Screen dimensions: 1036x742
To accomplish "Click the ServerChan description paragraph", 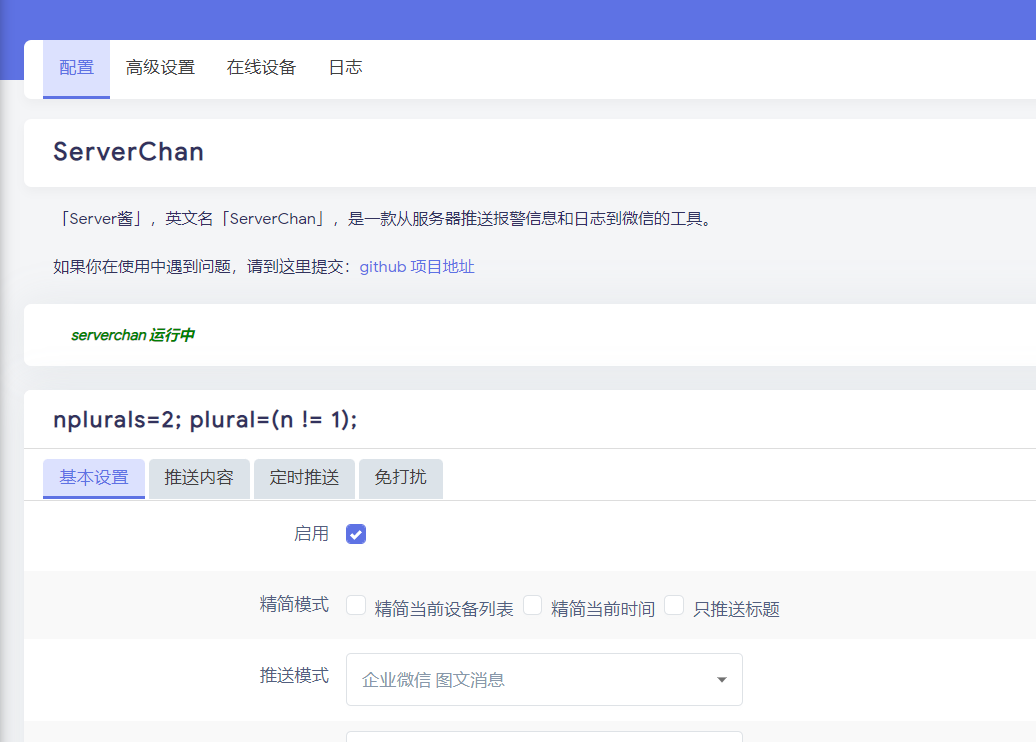I will 386,219.
